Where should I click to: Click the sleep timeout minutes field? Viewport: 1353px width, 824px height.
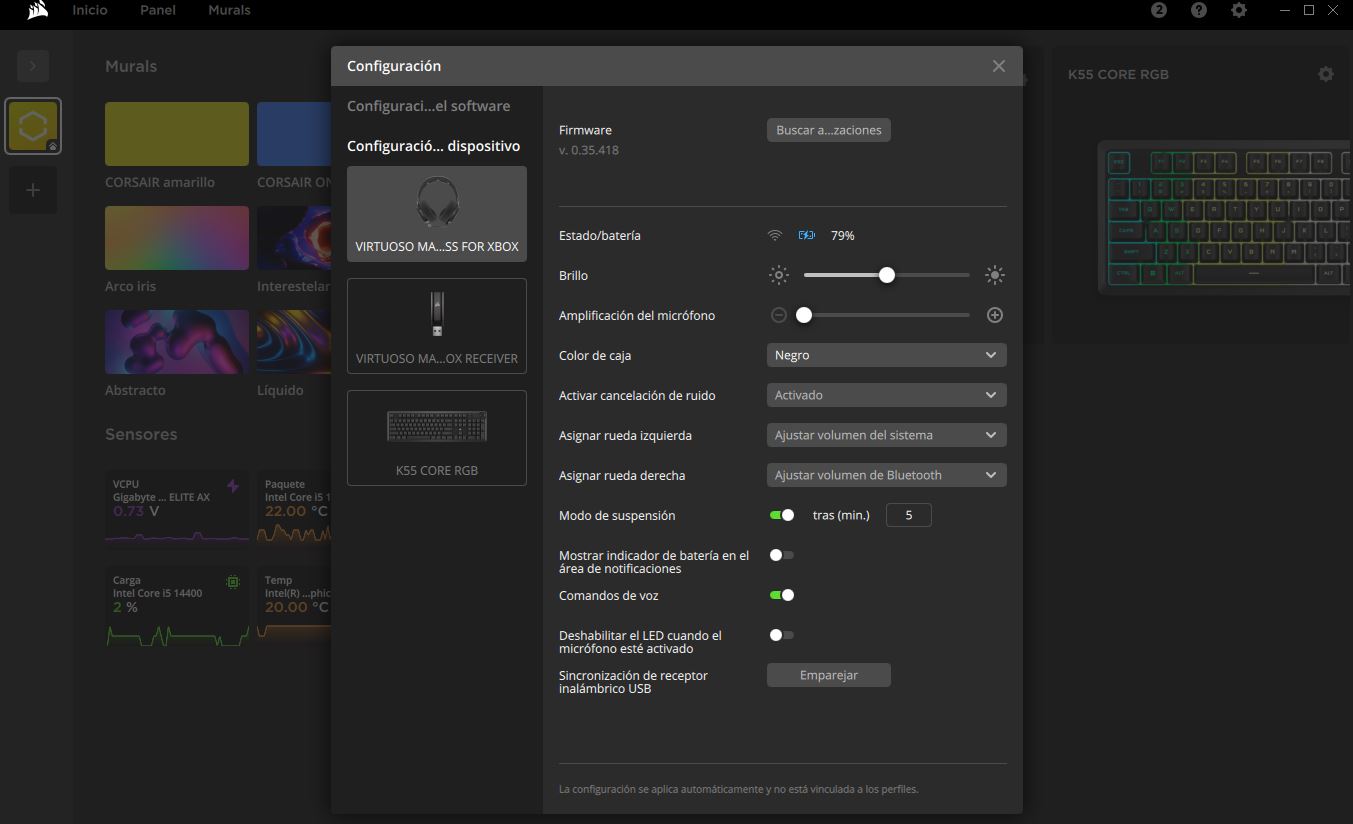[x=909, y=515]
